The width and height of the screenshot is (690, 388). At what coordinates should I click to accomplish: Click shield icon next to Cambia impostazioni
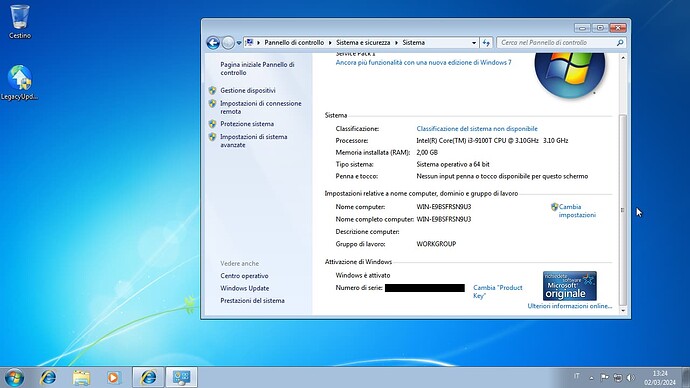(554, 207)
